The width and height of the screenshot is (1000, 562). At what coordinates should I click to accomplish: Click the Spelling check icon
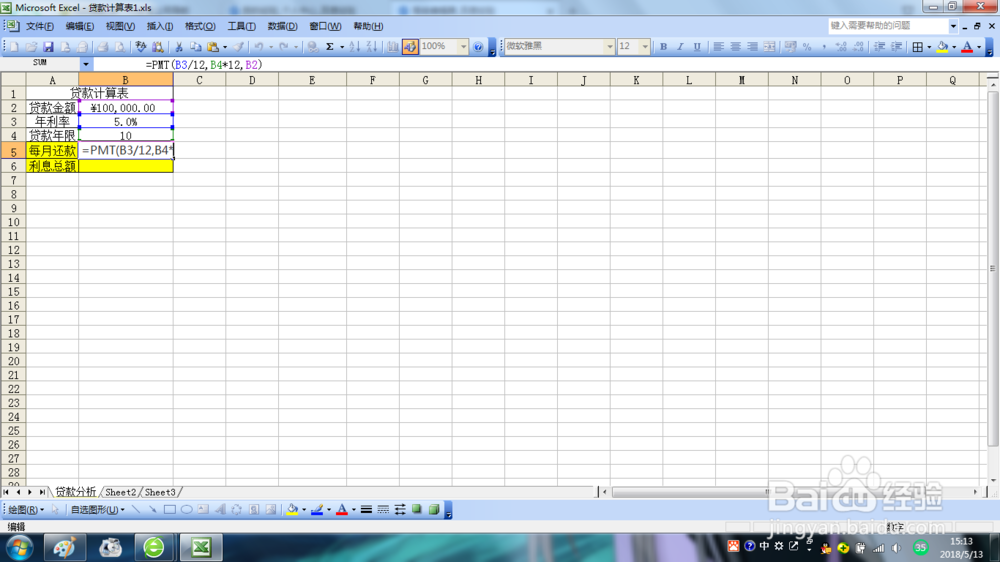pos(140,47)
